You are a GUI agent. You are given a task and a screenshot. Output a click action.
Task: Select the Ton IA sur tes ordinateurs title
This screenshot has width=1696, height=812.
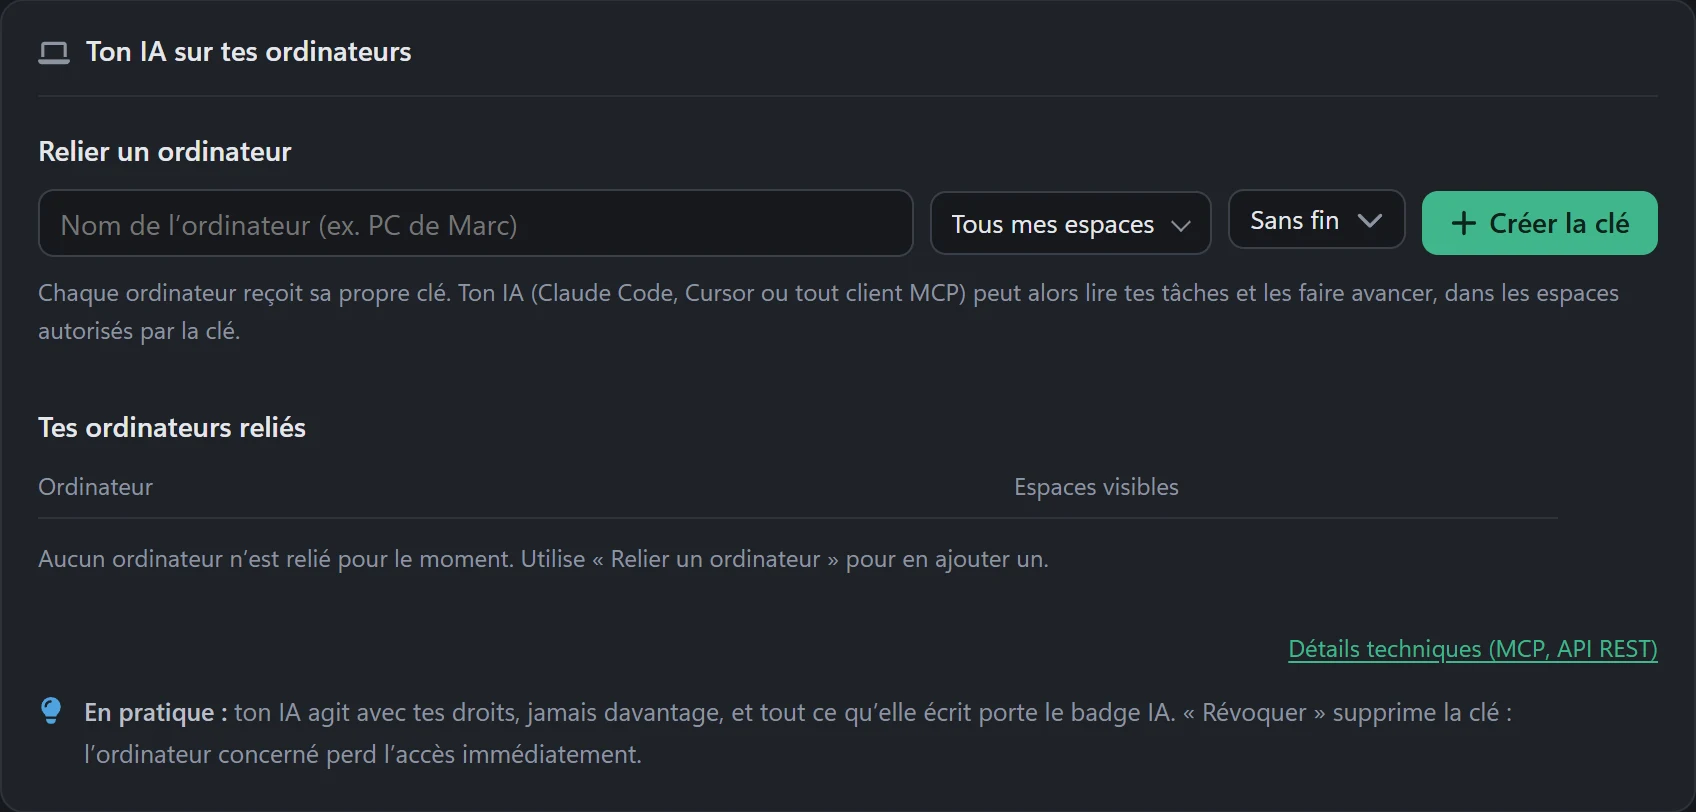click(248, 52)
